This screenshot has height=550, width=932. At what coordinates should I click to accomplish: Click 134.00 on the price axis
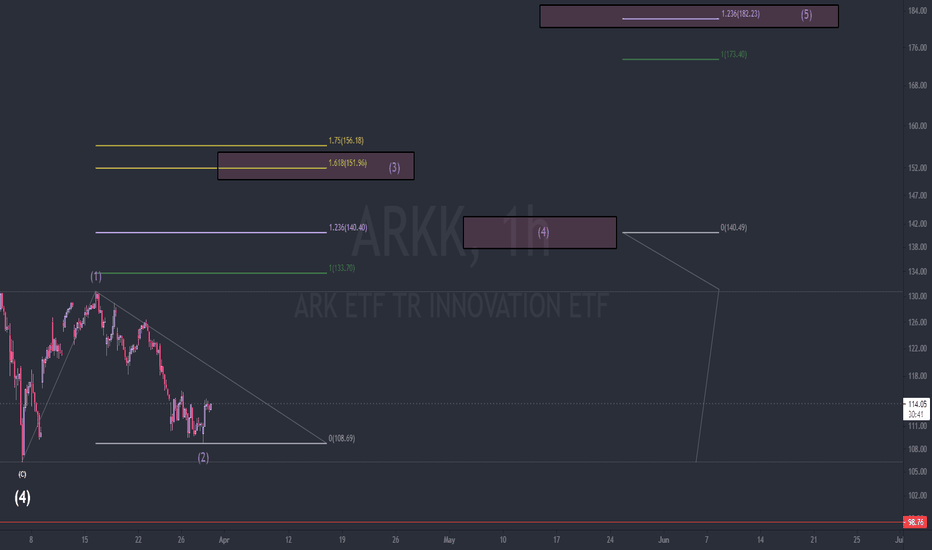click(918, 272)
